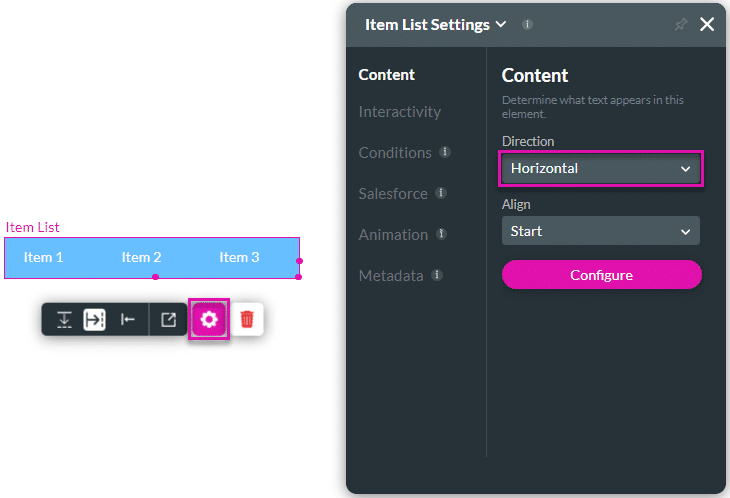Open the Align dropdown showing Start
Viewport: 730px width, 498px height.
click(x=600, y=231)
